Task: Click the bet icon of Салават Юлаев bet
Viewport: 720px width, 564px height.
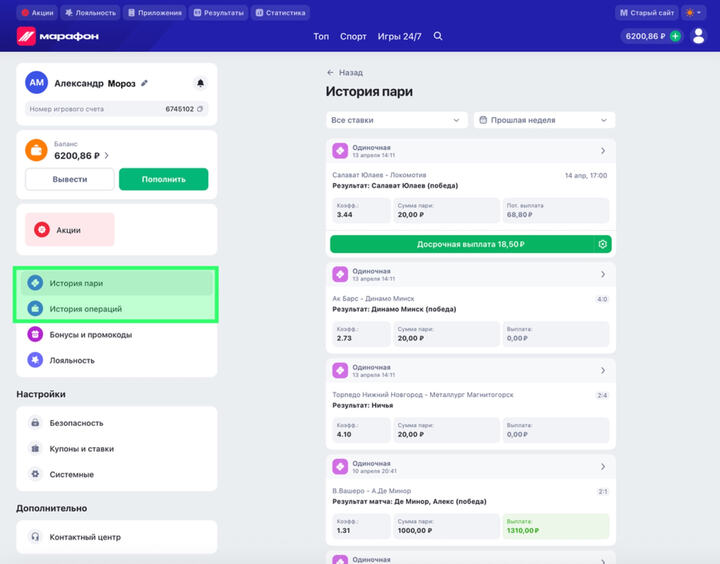Action: pos(340,151)
